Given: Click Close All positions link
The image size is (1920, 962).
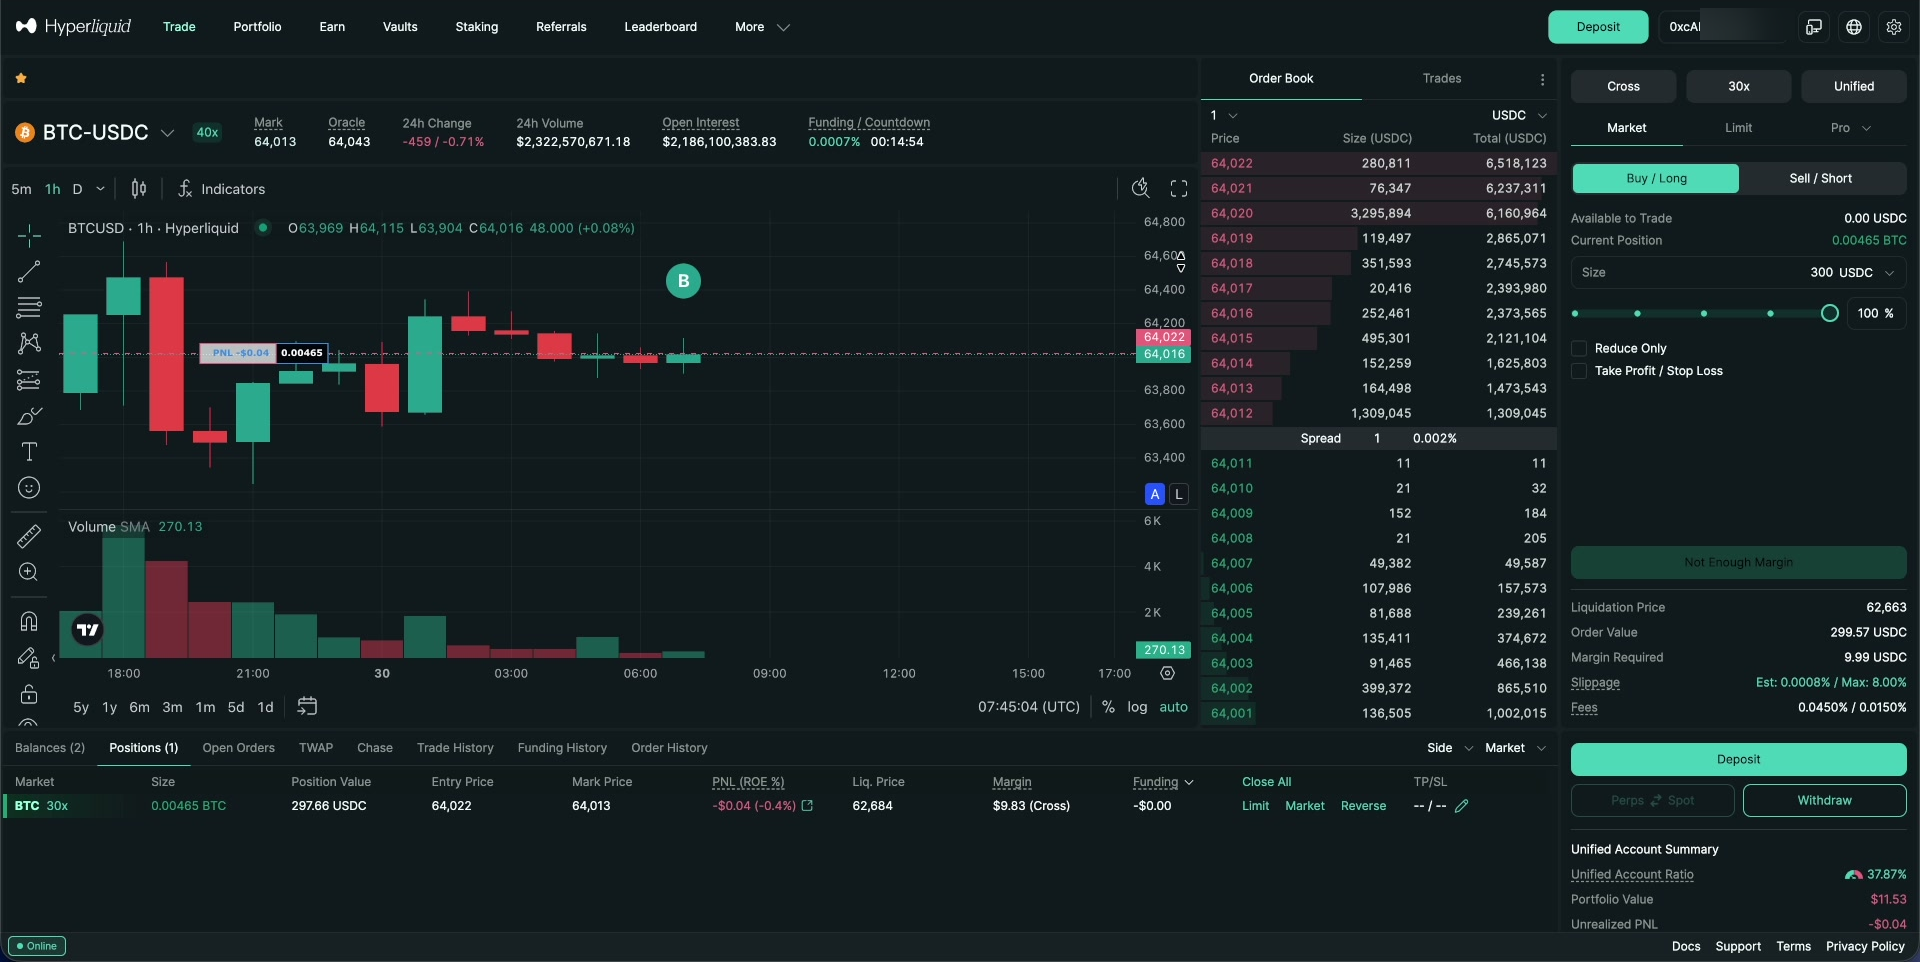Looking at the screenshot, I should coord(1266,782).
